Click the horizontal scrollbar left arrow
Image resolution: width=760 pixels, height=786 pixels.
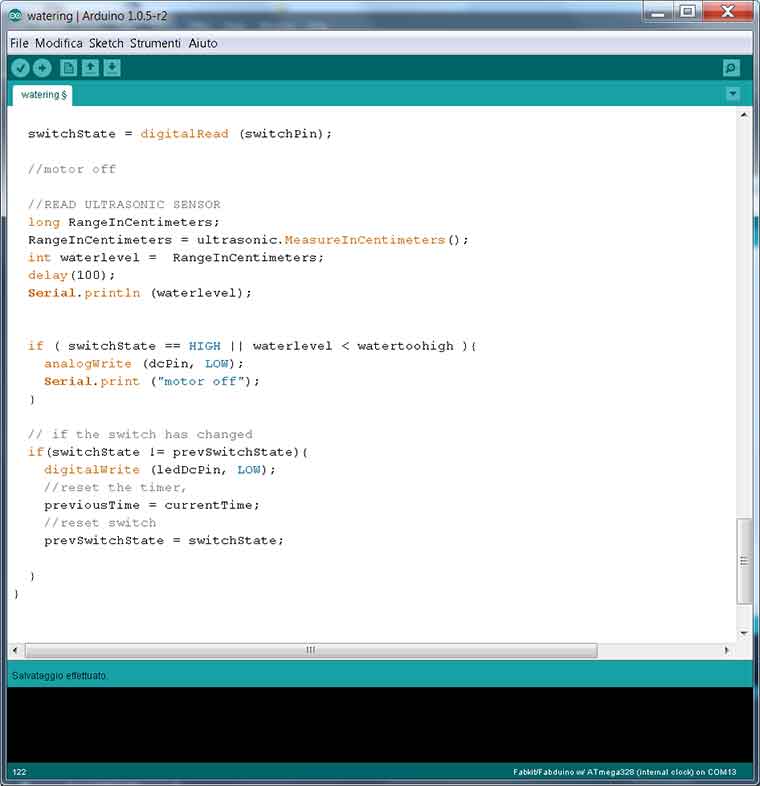[x=15, y=650]
